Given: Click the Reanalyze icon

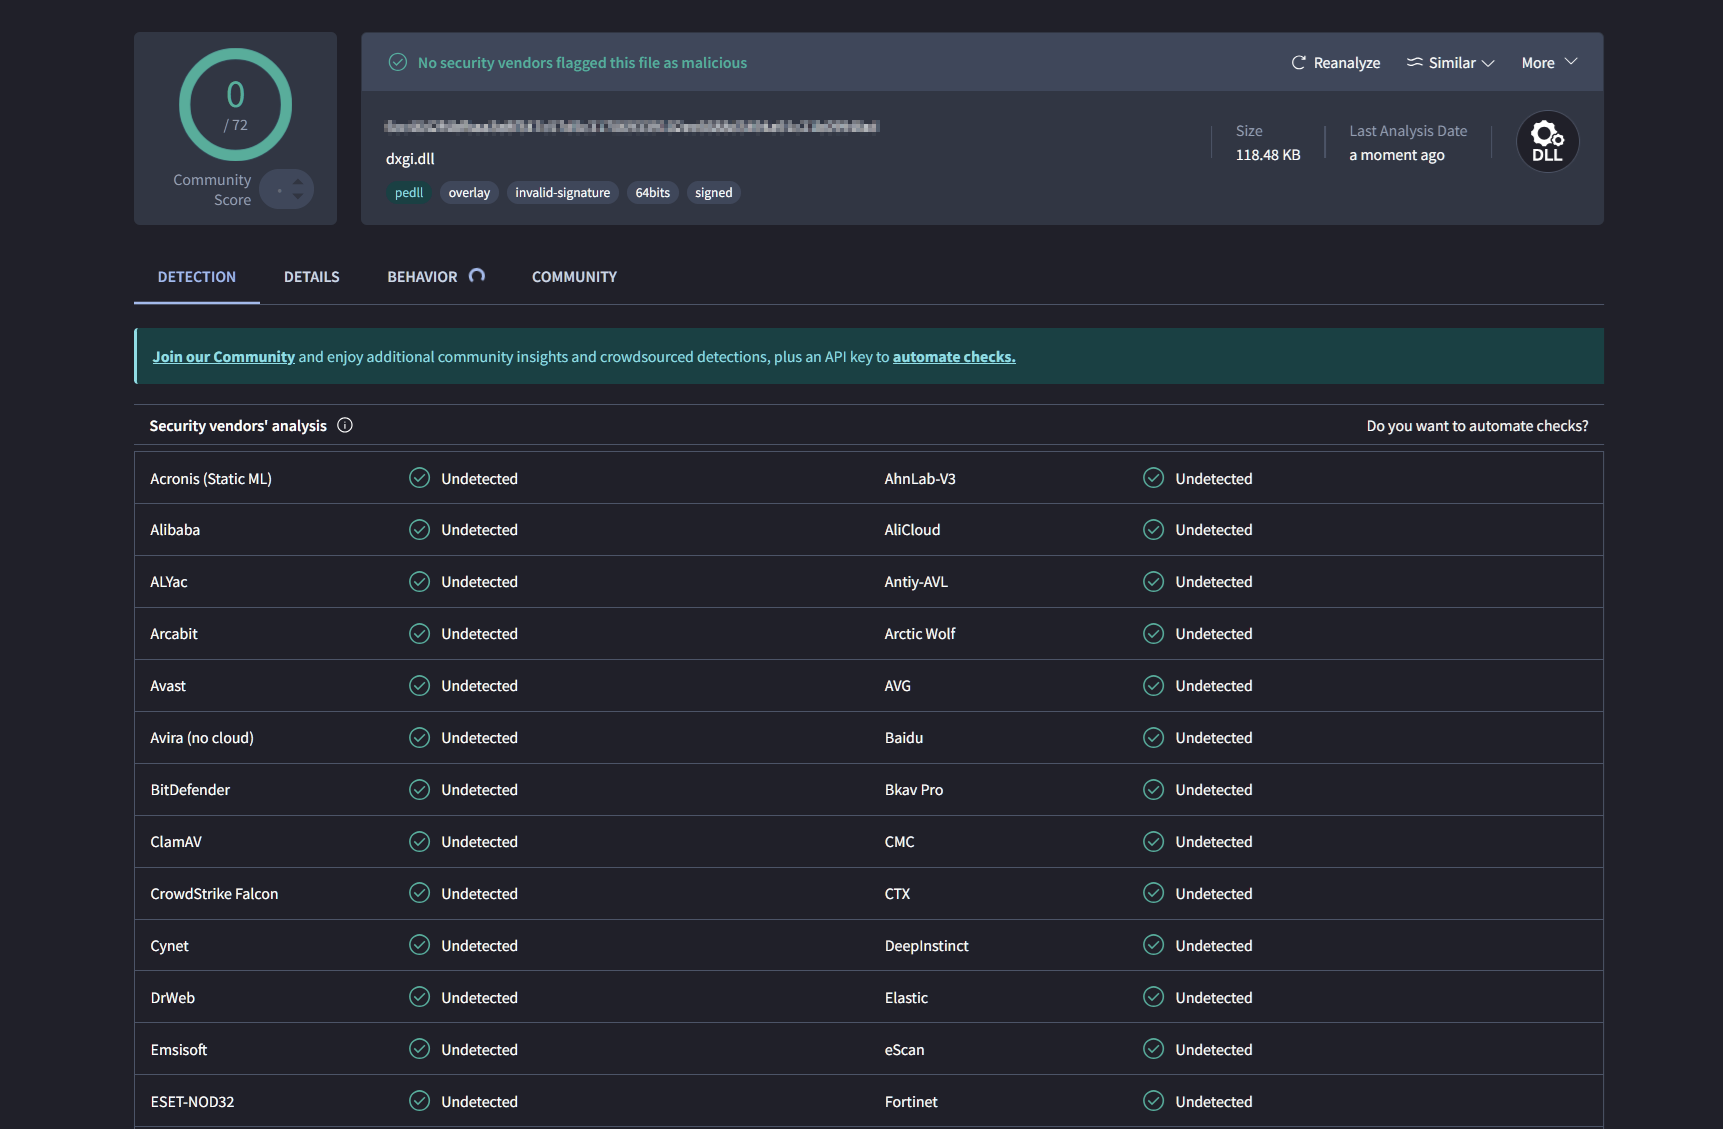Looking at the screenshot, I should coord(1298,62).
